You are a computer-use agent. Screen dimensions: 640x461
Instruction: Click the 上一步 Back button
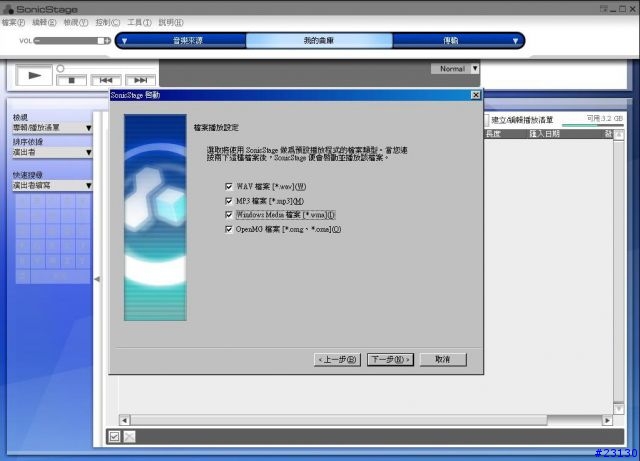(x=337, y=360)
